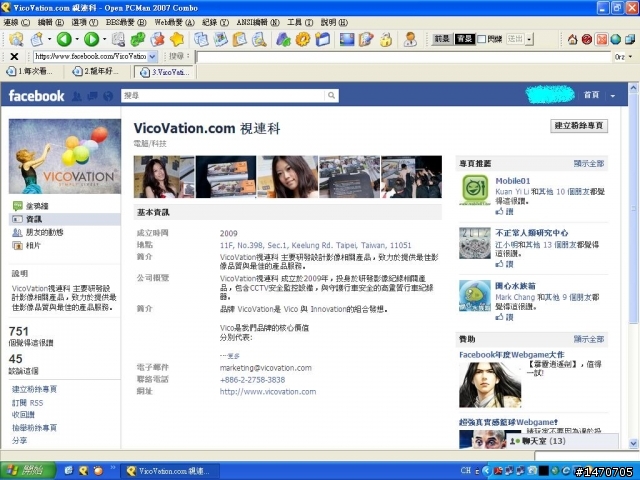Click the Mobile01 page logo icon
Screen dimensions: 640x480
pos(475,189)
